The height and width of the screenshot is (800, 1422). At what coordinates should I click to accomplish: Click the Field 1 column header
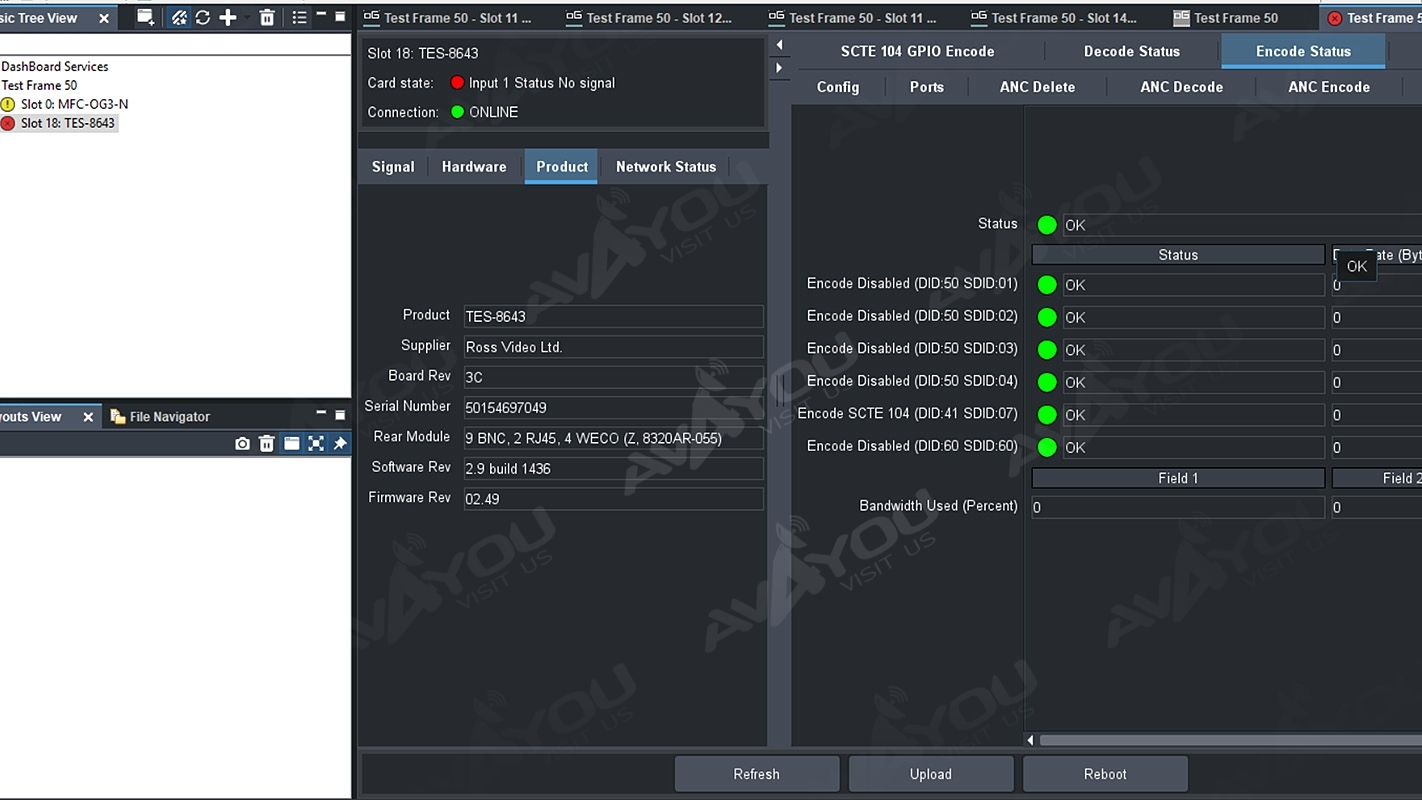tap(1178, 478)
